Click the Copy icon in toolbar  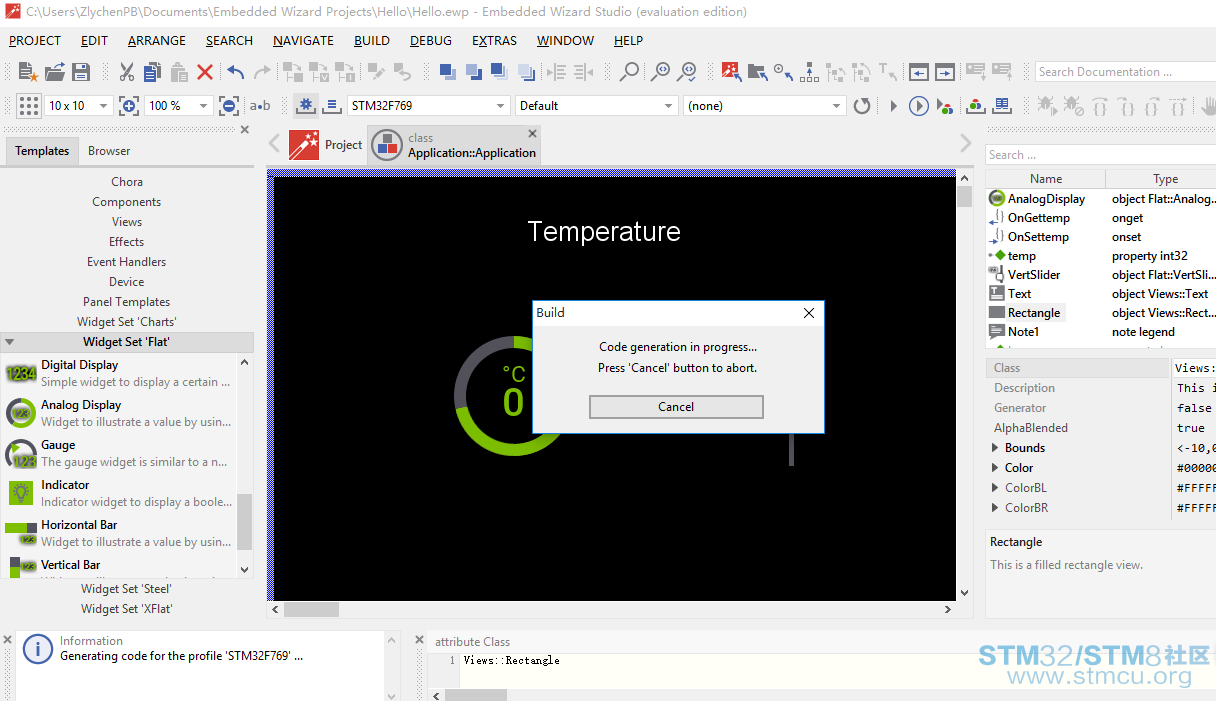[x=152, y=72]
